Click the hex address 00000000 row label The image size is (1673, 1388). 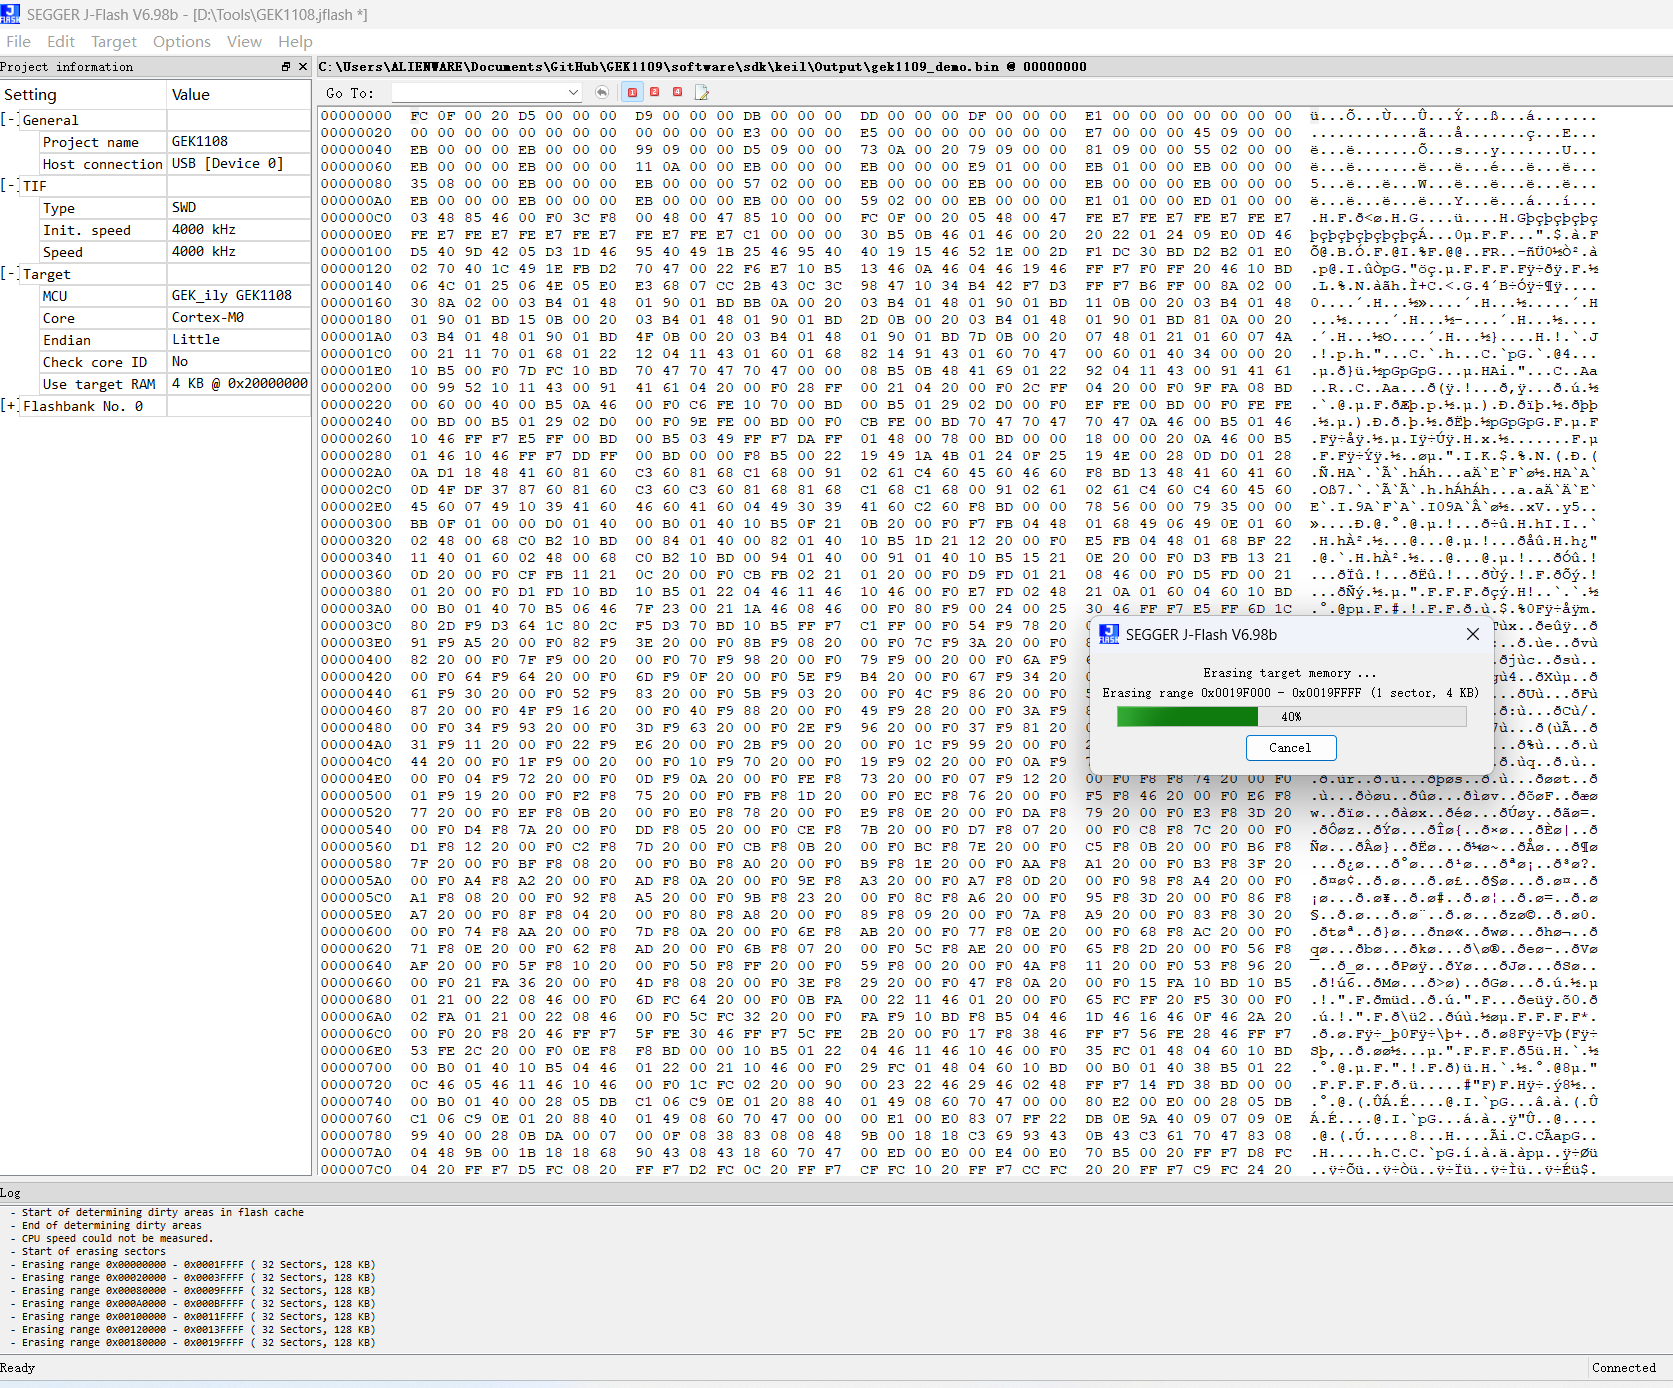pyautogui.click(x=356, y=116)
